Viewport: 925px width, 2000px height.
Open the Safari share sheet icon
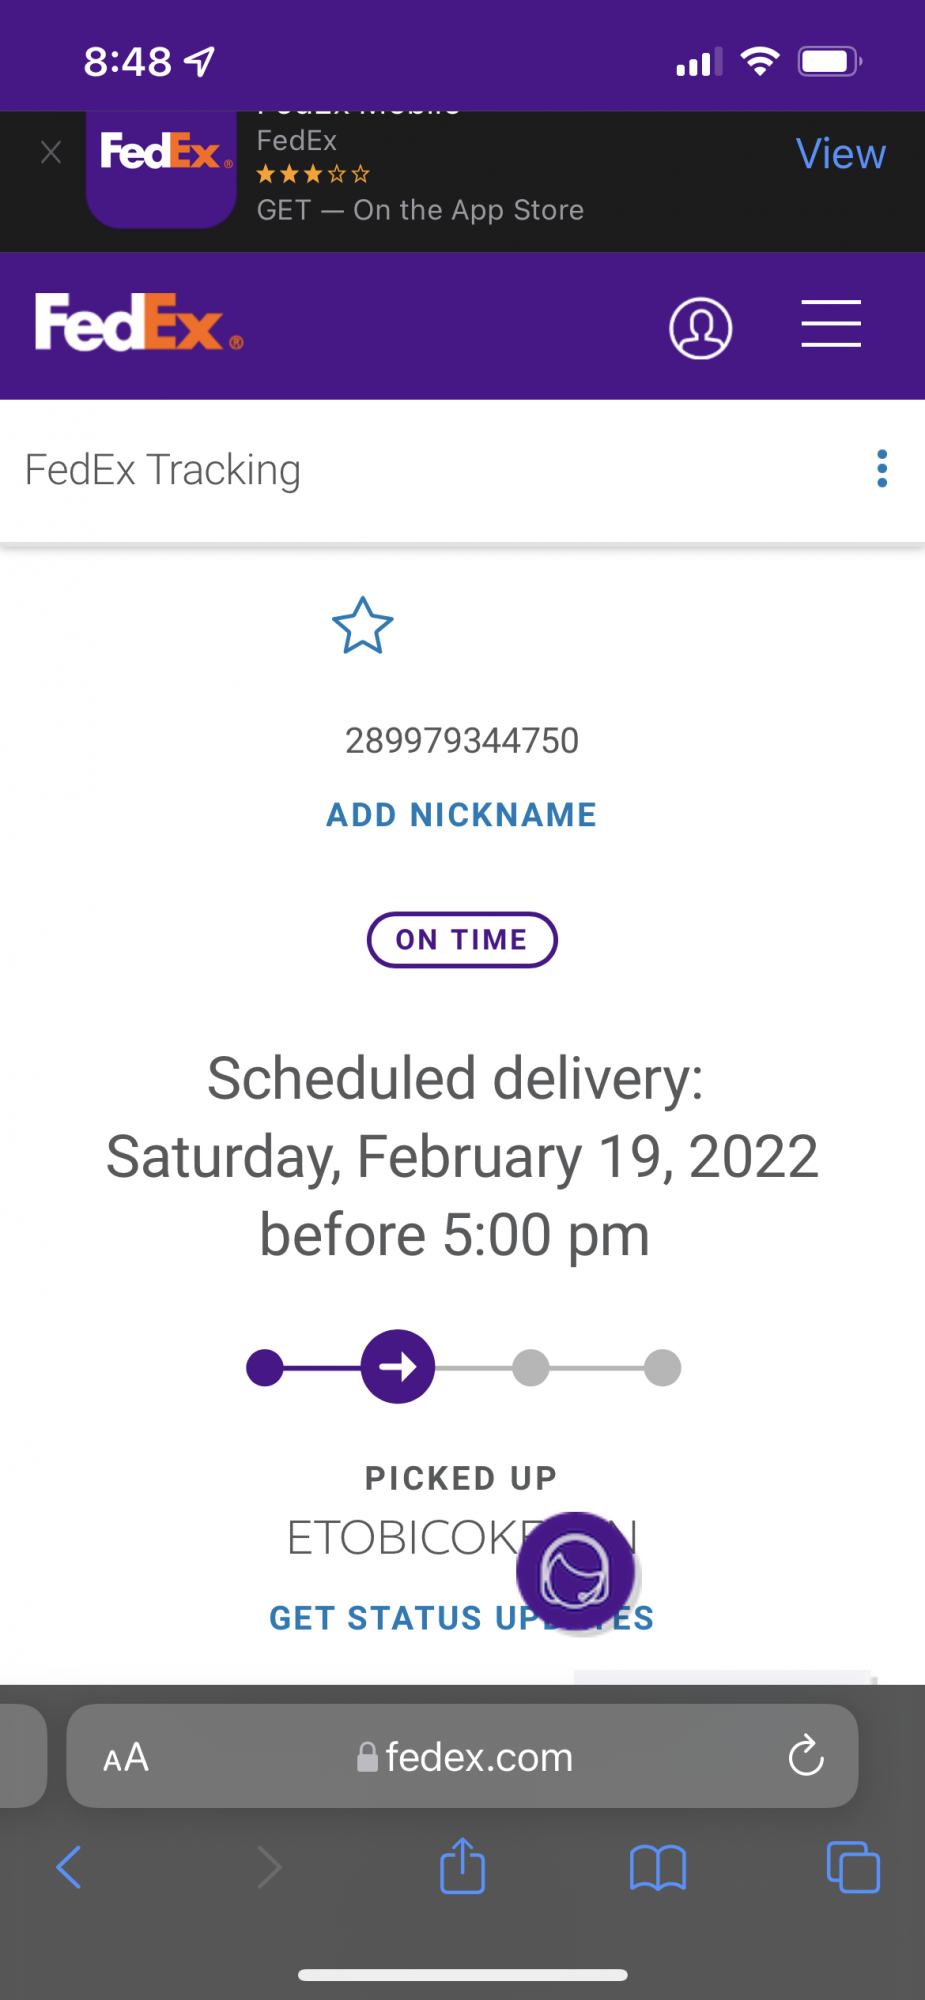tap(462, 1866)
